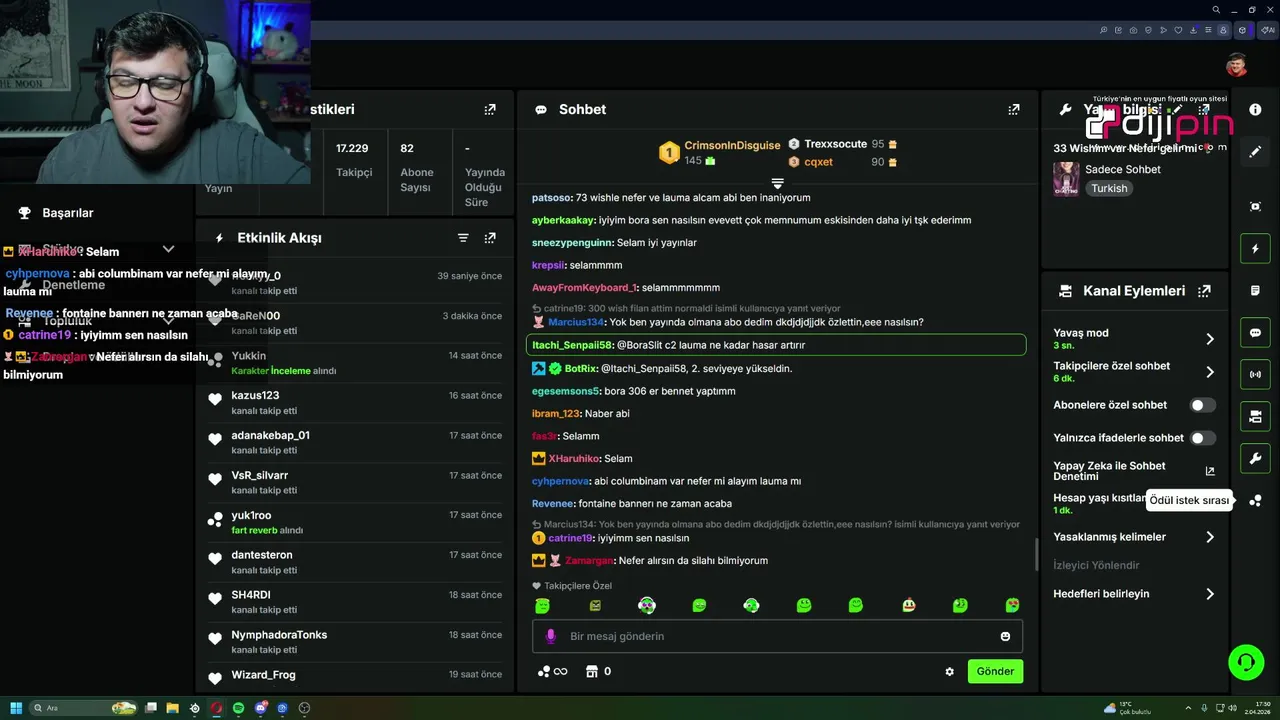Open Trexxsocute leaderboard entry
Viewport: 1280px width, 720px height.
pos(843,144)
